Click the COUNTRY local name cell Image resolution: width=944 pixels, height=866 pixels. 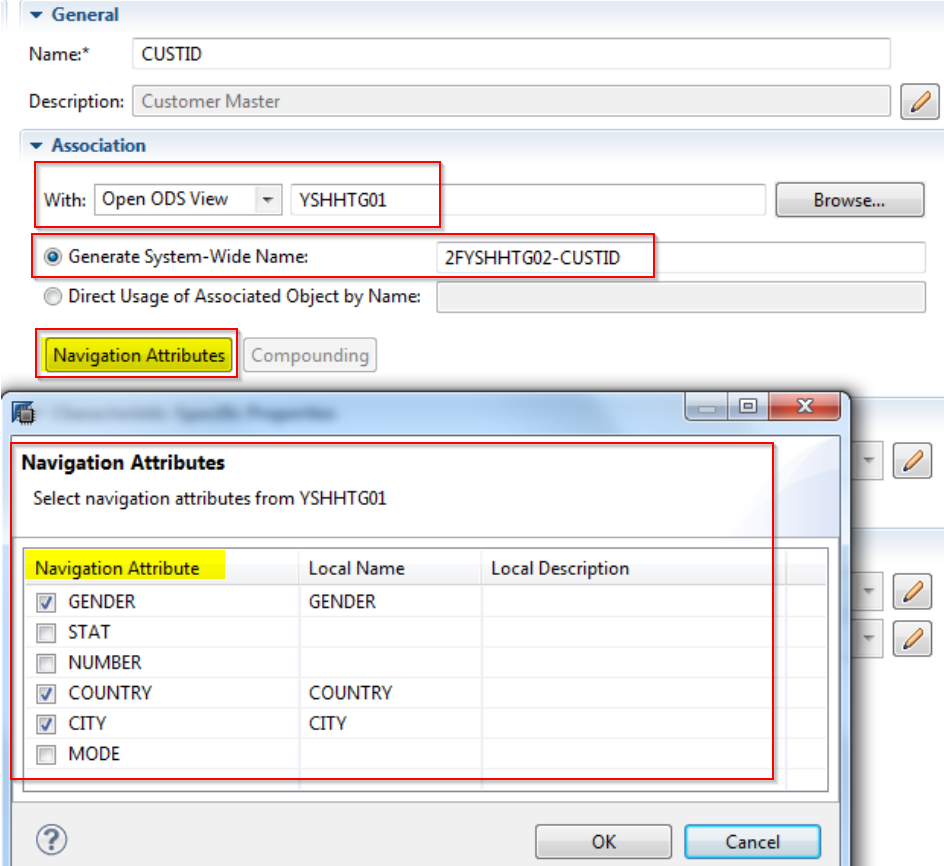(390, 693)
